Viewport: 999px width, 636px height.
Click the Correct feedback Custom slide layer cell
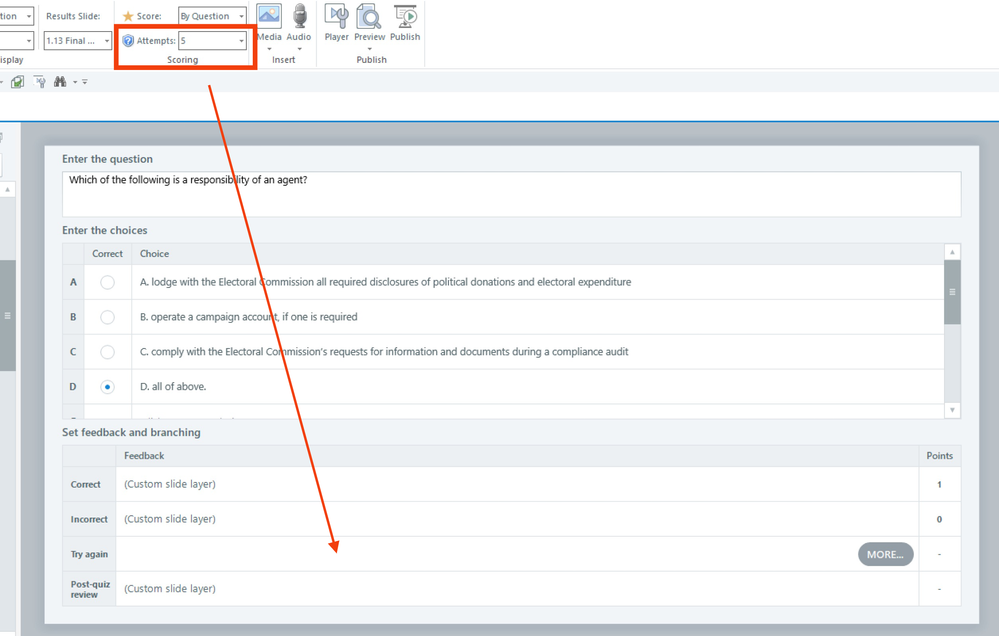(517, 484)
